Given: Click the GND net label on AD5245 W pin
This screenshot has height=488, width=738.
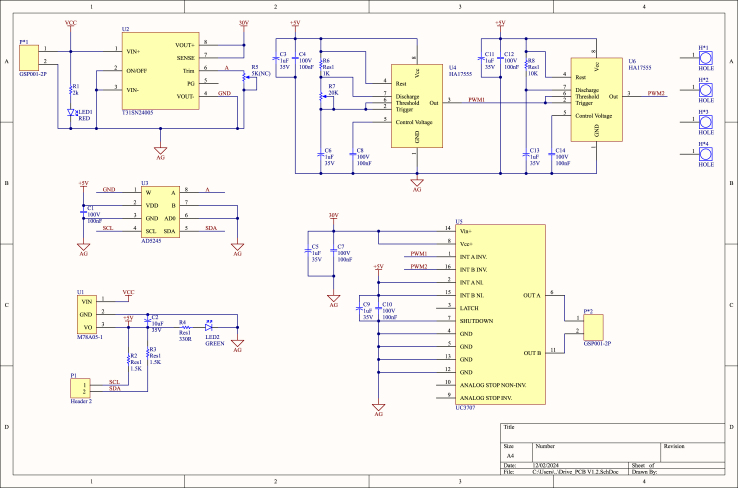Looking at the screenshot, I should [x=109, y=190].
